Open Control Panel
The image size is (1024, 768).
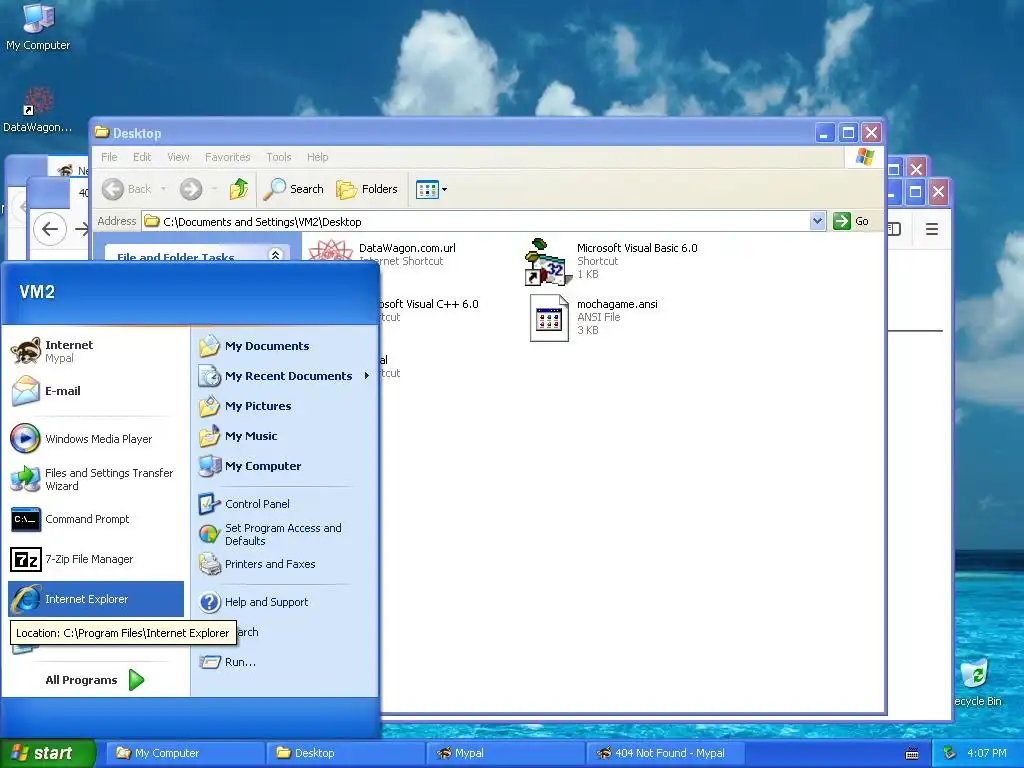(x=285, y=504)
